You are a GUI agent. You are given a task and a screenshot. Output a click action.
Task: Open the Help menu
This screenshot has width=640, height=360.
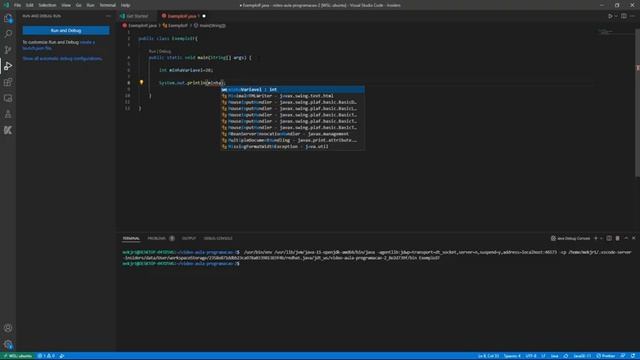pos(126,5)
